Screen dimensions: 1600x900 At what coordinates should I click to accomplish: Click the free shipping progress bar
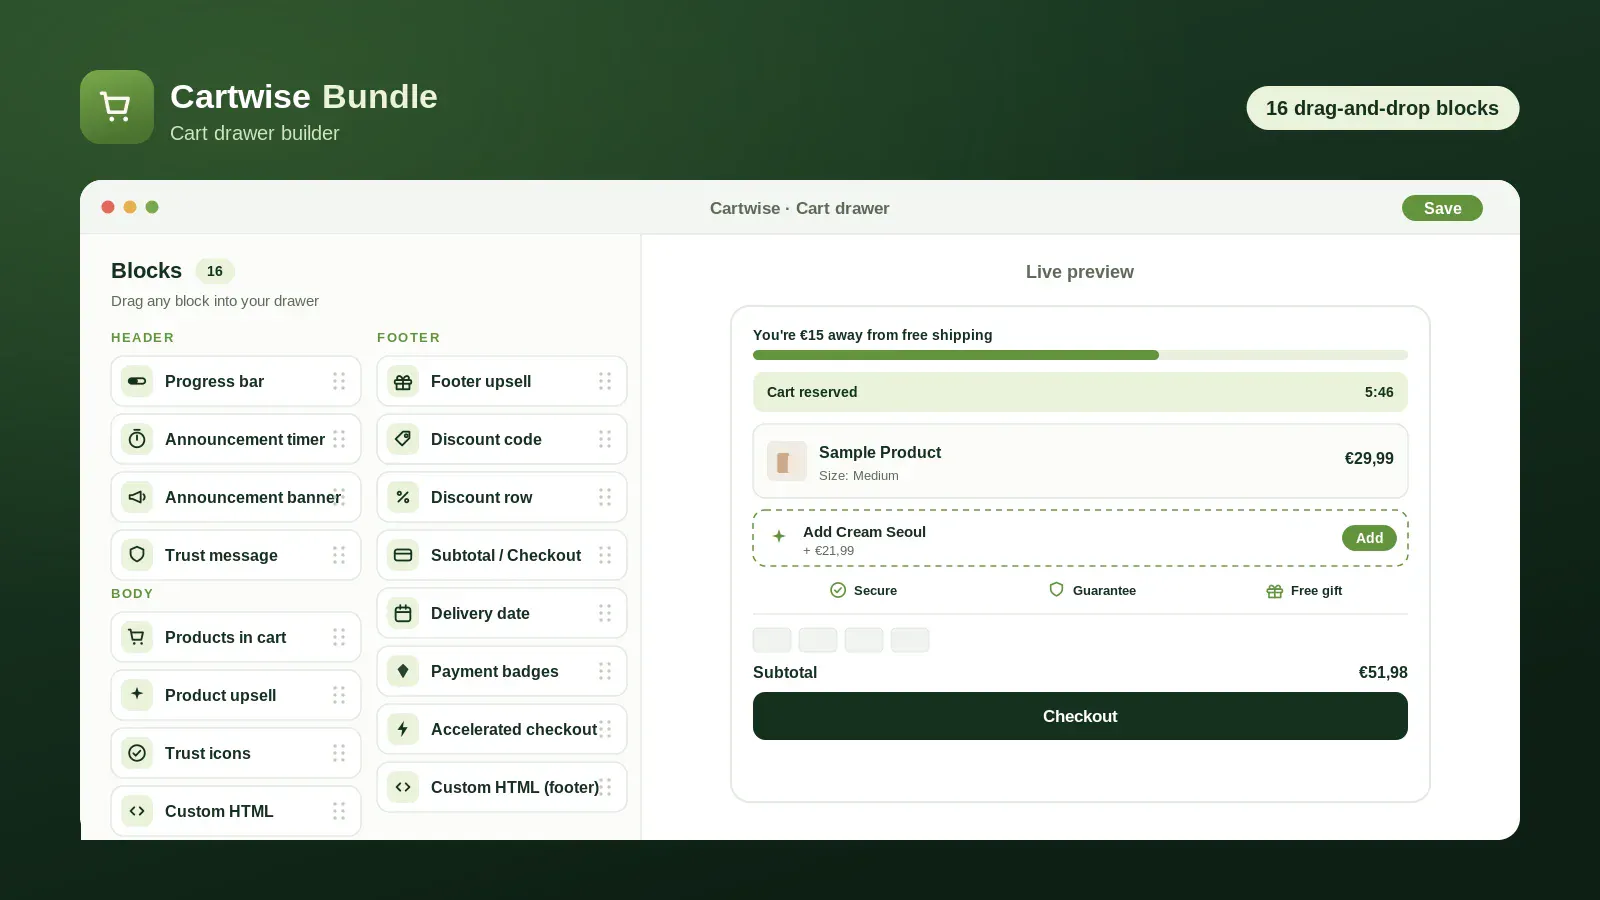click(1080, 355)
